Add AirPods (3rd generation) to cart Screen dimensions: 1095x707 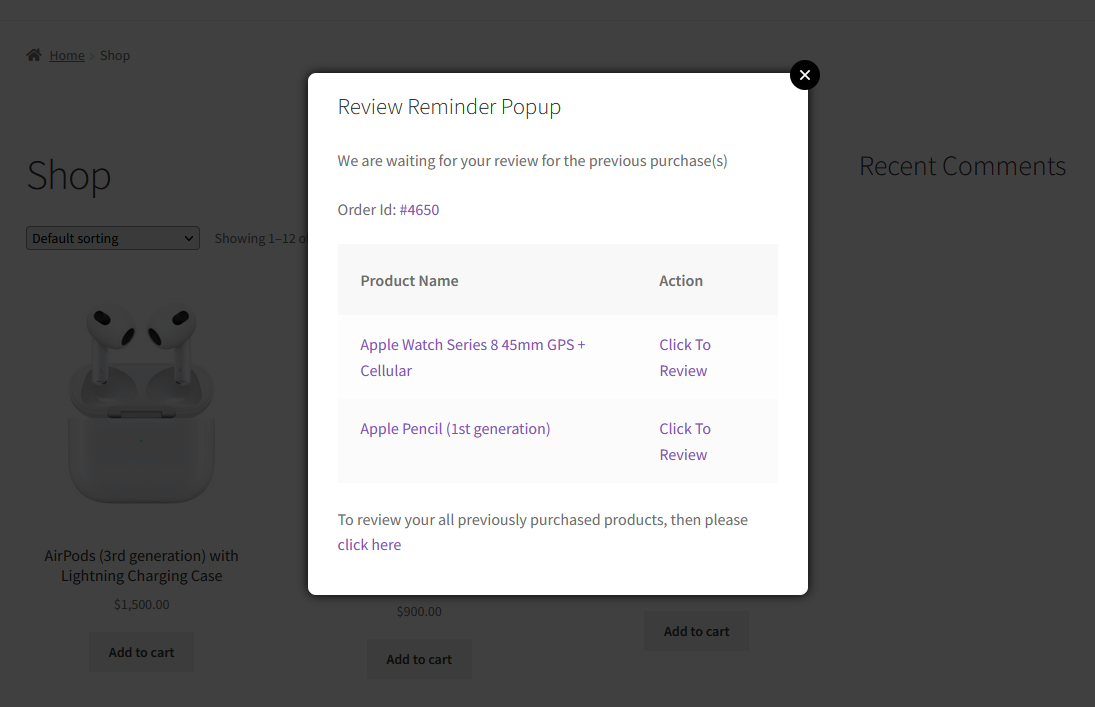coord(141,651)
